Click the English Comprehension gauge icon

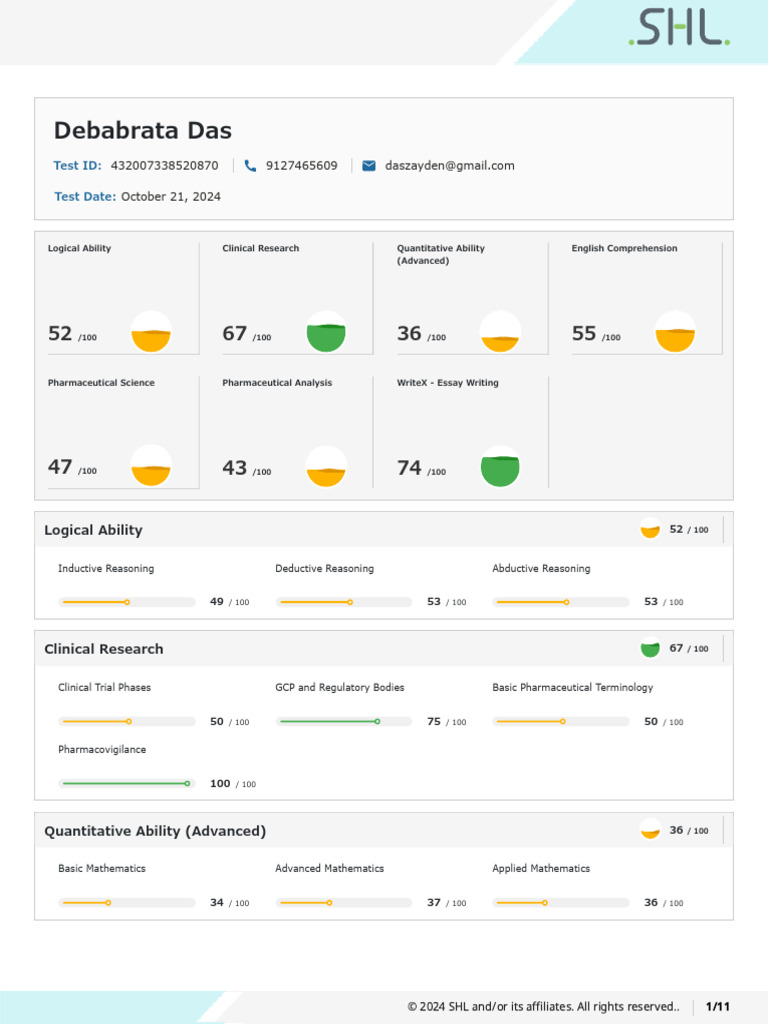[x=675, y=332]
